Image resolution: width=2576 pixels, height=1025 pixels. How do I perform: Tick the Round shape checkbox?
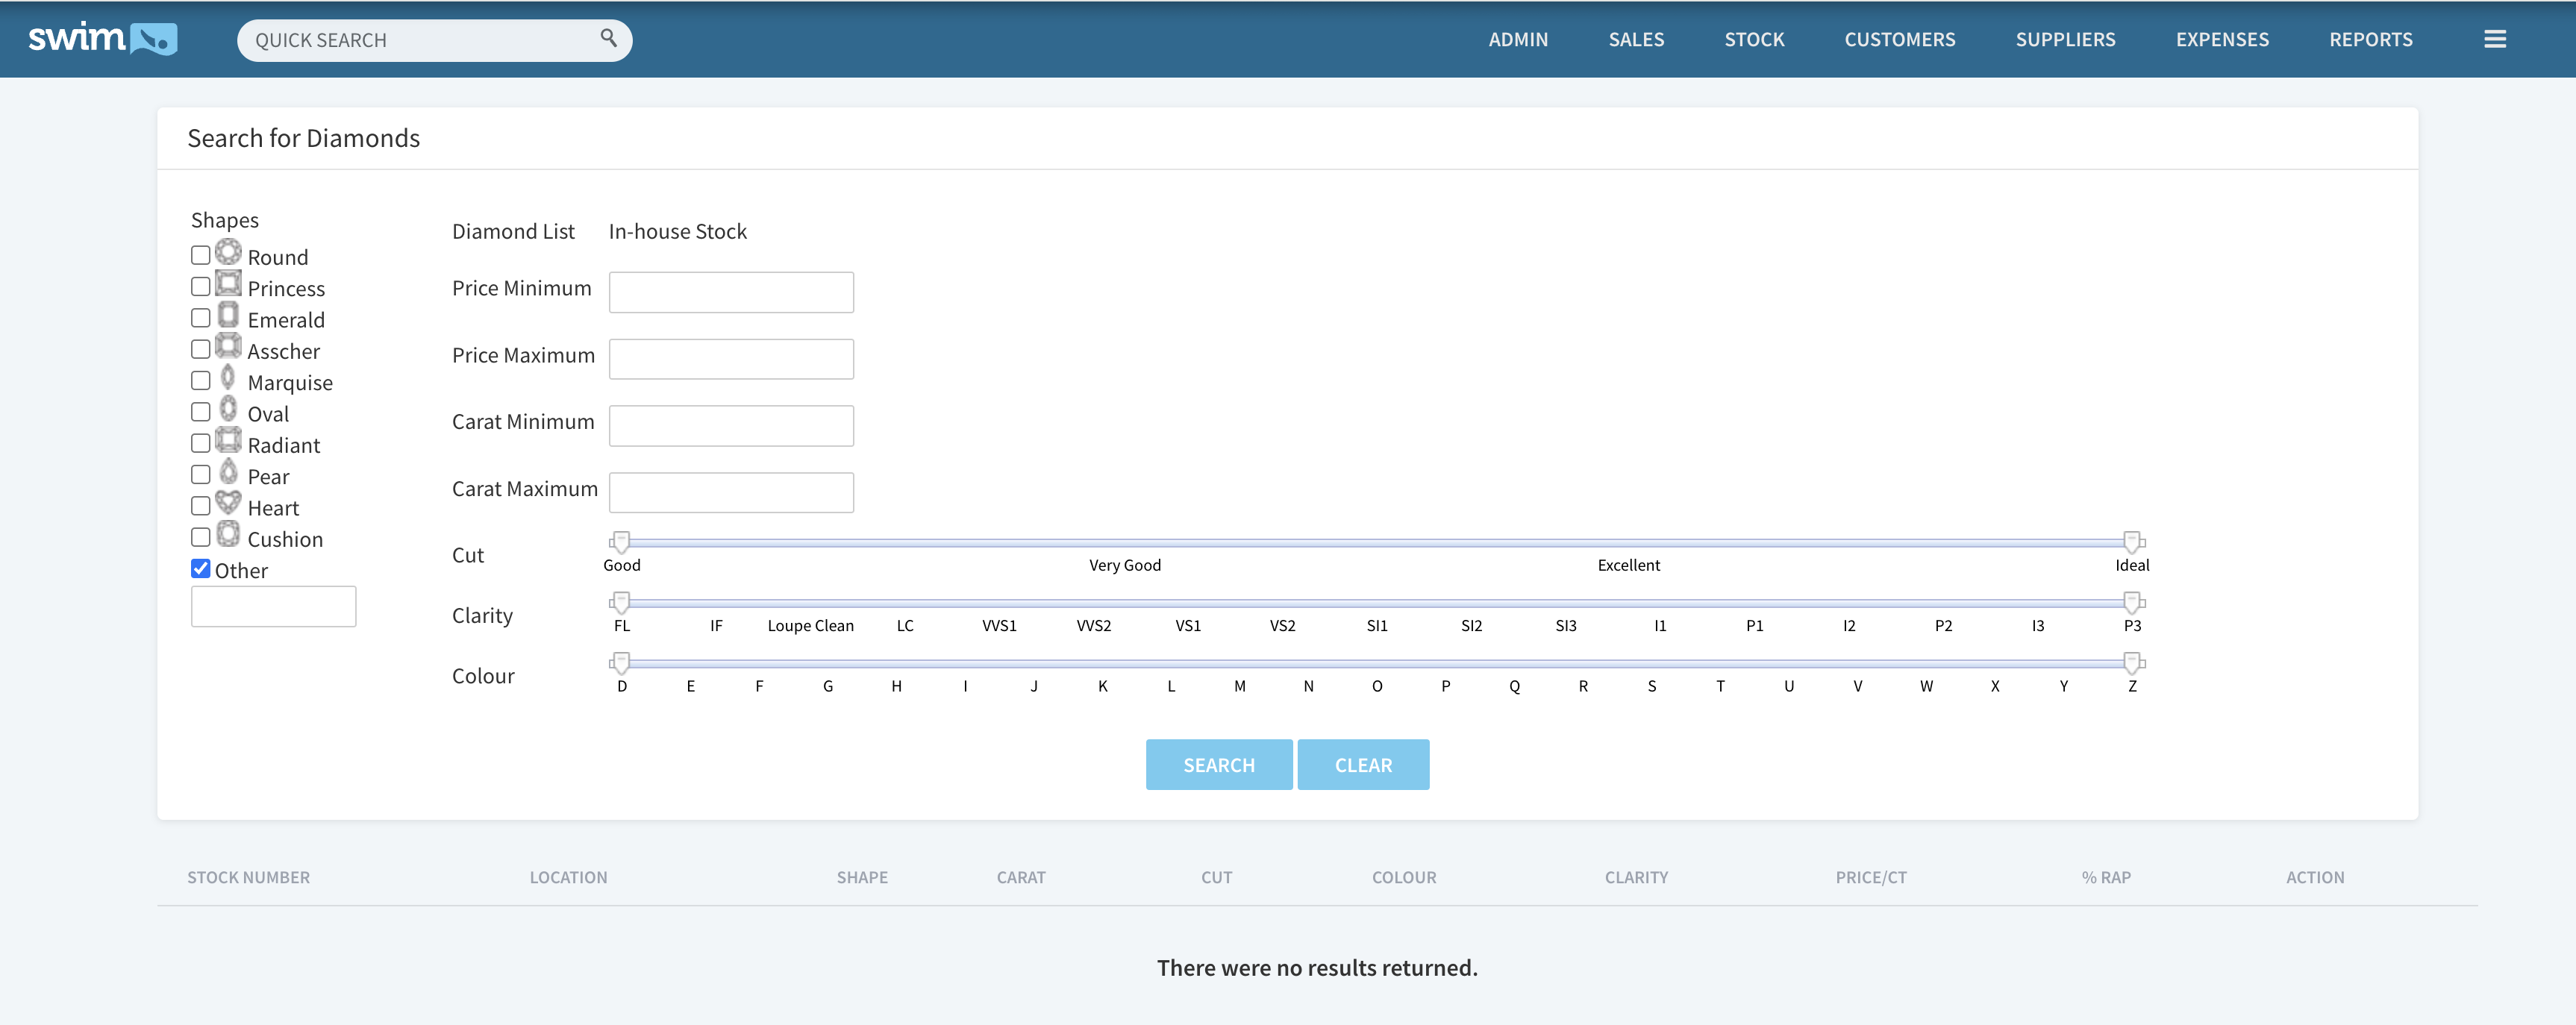(x=200, y=255)
